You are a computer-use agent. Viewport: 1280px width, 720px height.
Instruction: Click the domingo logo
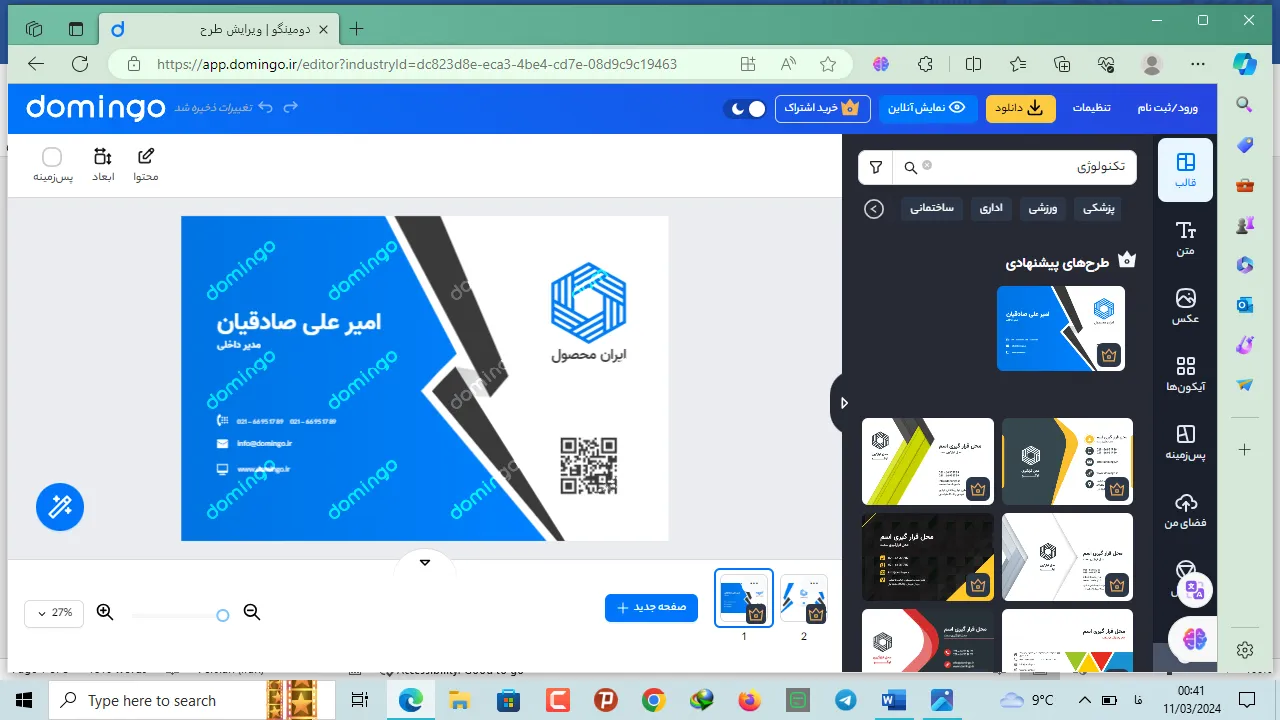pyautogui.click(x=95, y=107)
